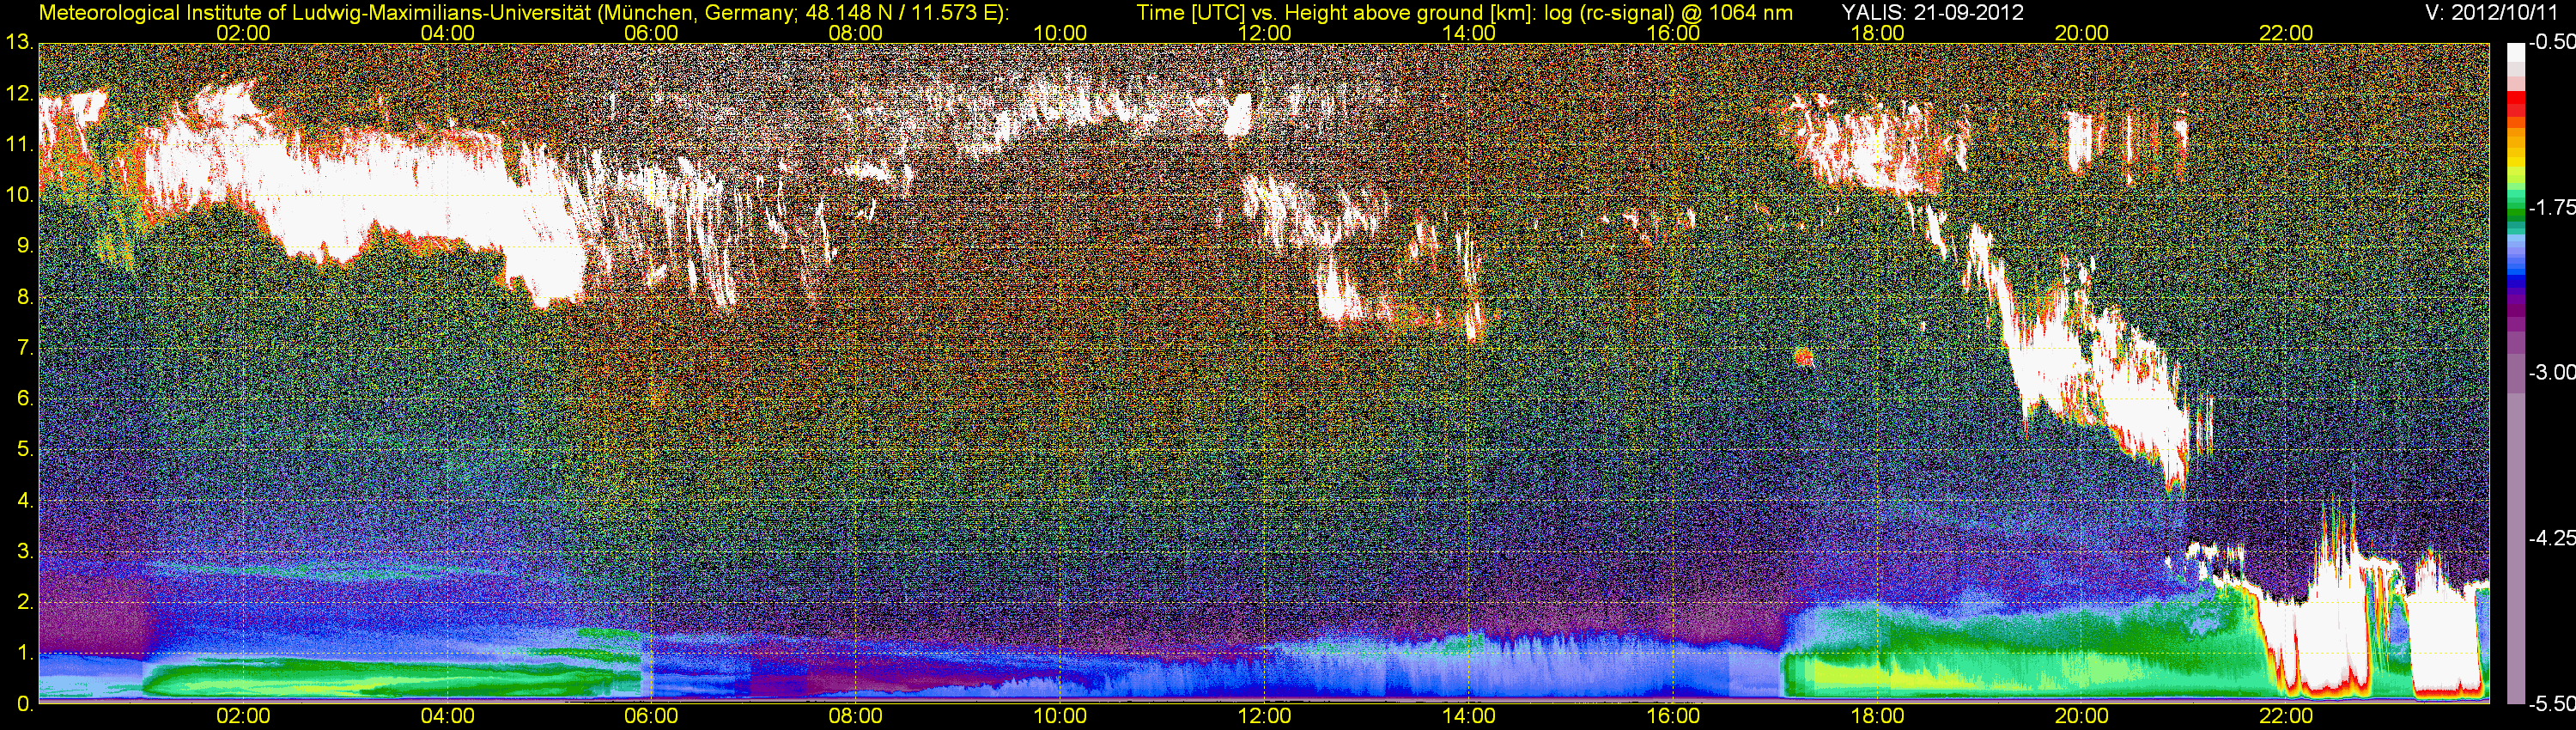Click the 3. height axis label
Image resolution: width=2576 pixels, height=730 pixels.
click(25, 552)
